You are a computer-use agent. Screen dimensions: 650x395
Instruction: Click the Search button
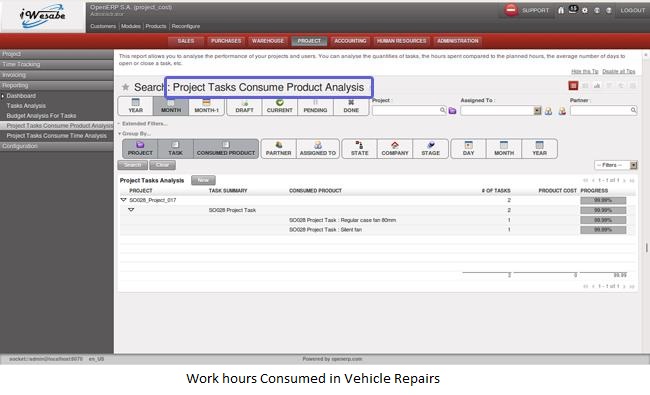click(x=133, y=165)
